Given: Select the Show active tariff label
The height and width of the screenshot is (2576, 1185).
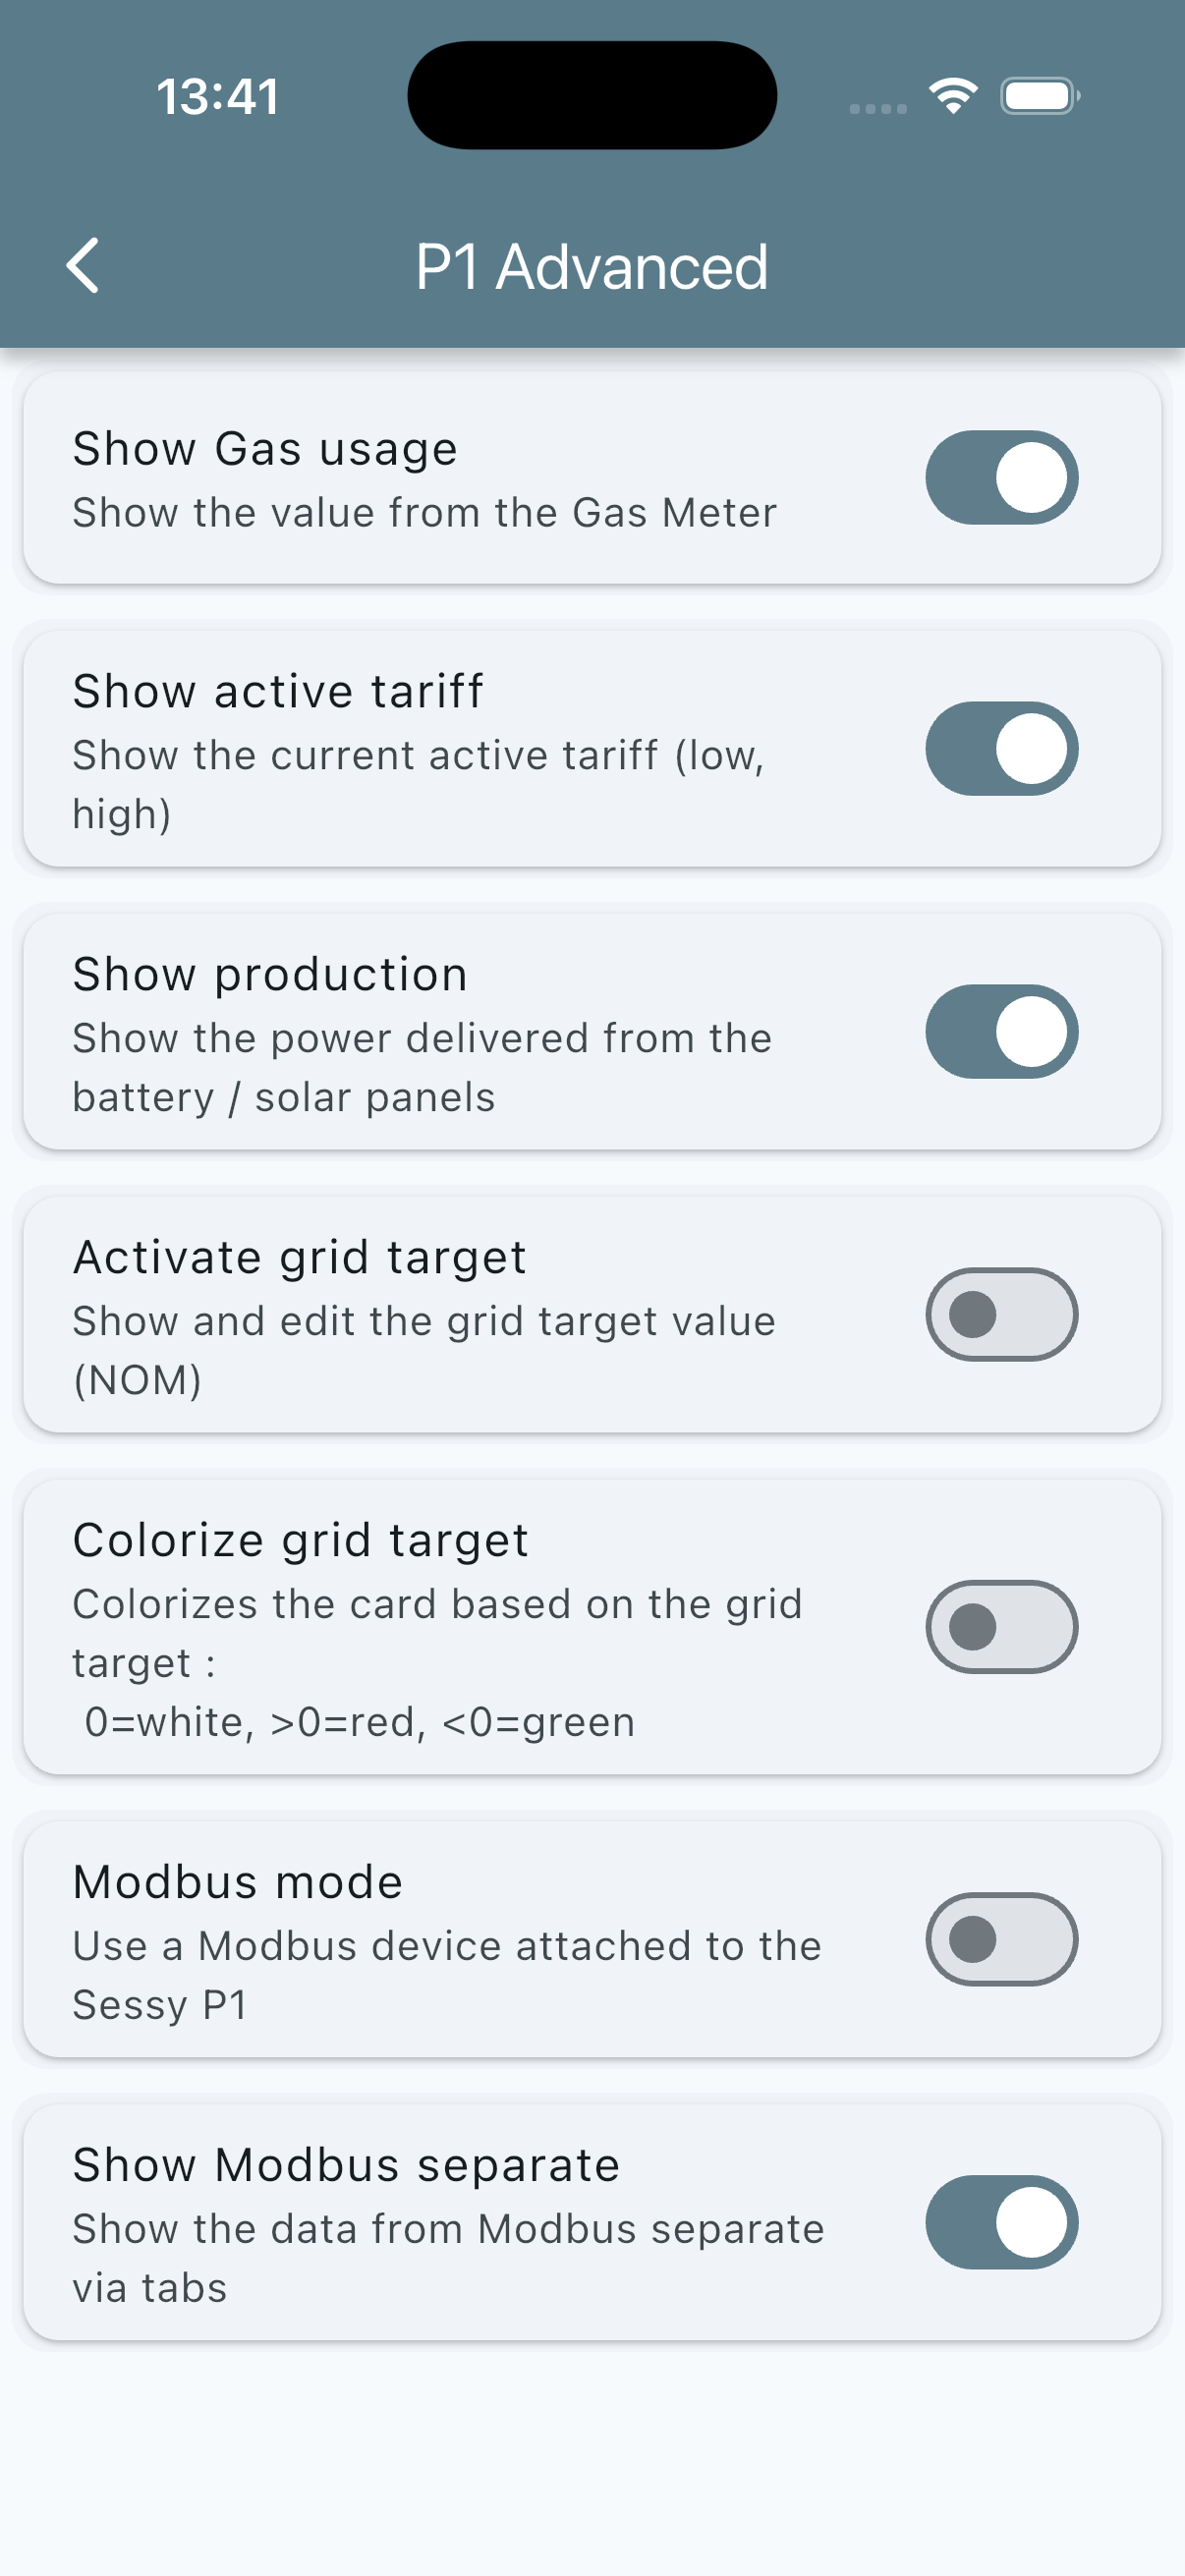Looking at the screenshot, I should pos(278,692).
